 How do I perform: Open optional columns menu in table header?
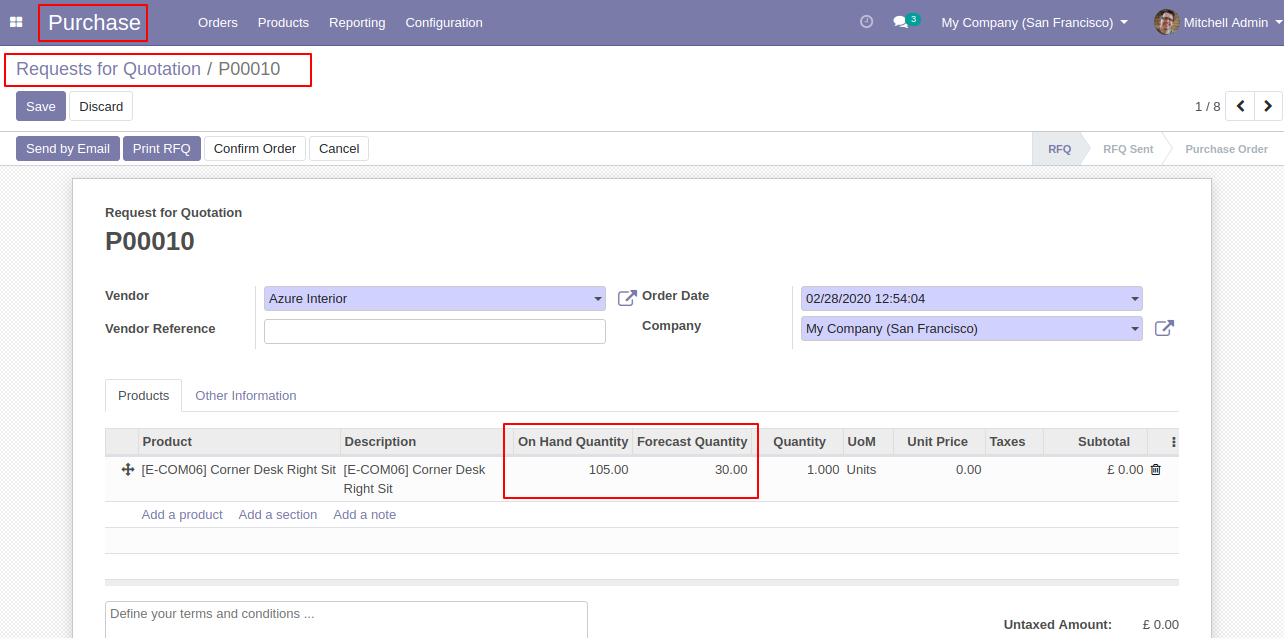coord(1174,442)
